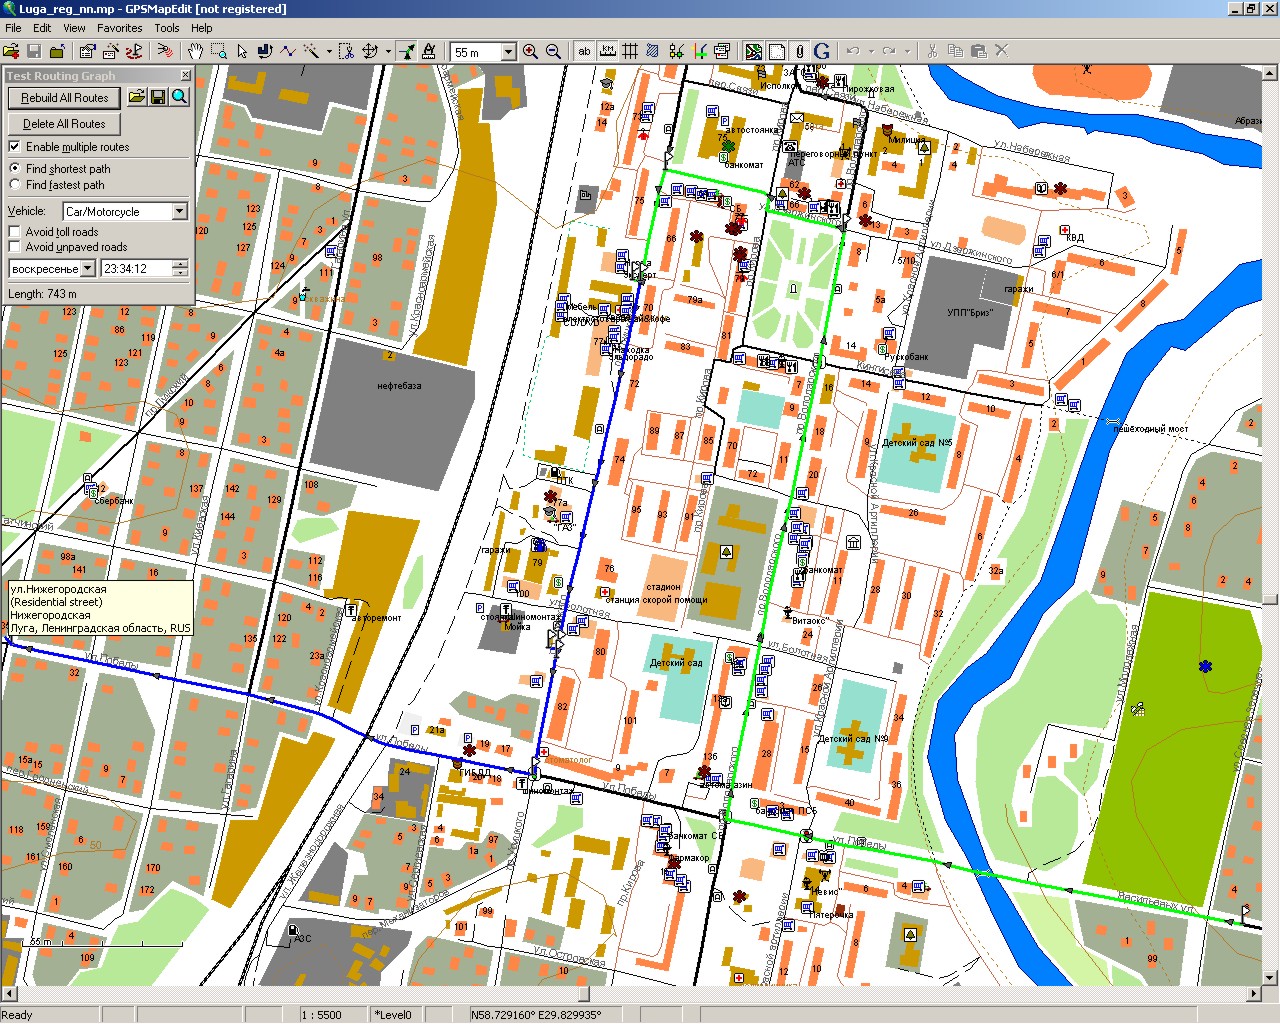Click the 'Пешеходный мост' map label
Image resolution: width=1280 pixels, height=1024 pixels.
[1151, 429]
